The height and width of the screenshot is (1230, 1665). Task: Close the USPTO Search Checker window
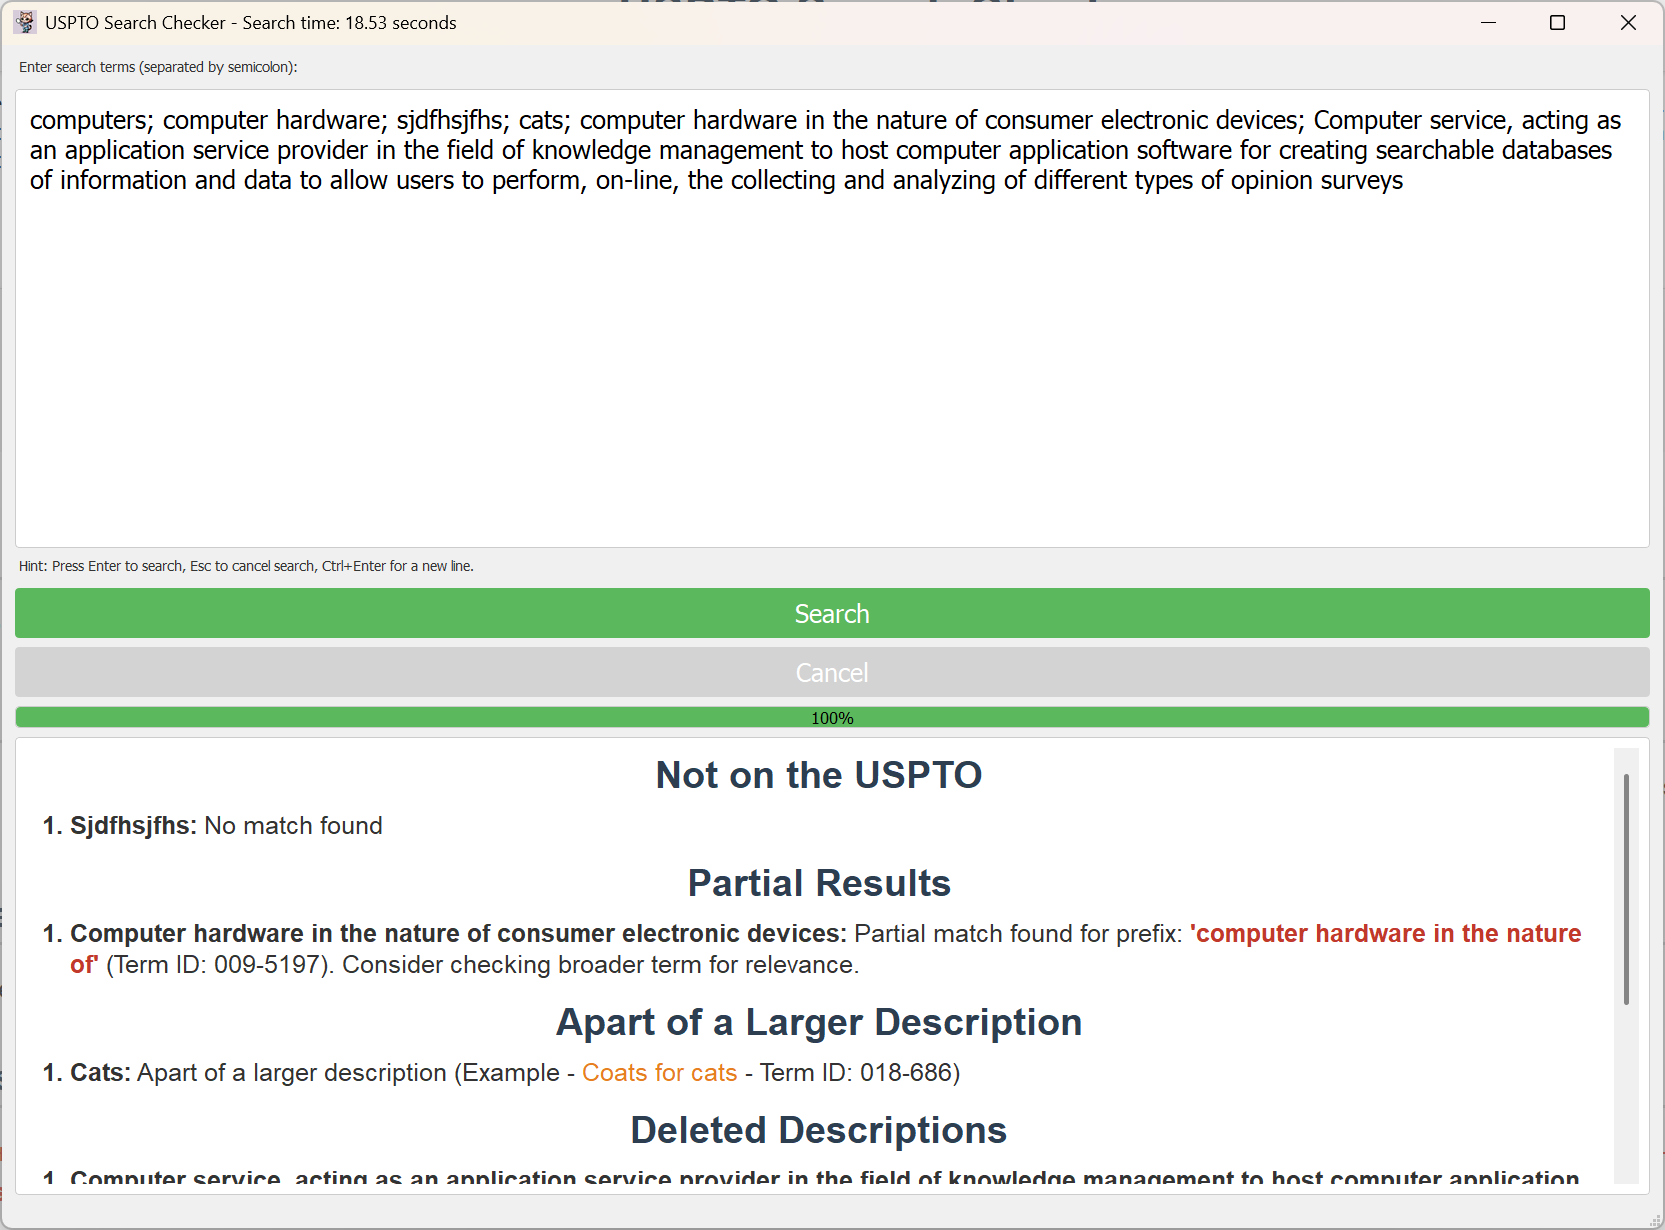pyautogui.click(x=1628, y=22)
